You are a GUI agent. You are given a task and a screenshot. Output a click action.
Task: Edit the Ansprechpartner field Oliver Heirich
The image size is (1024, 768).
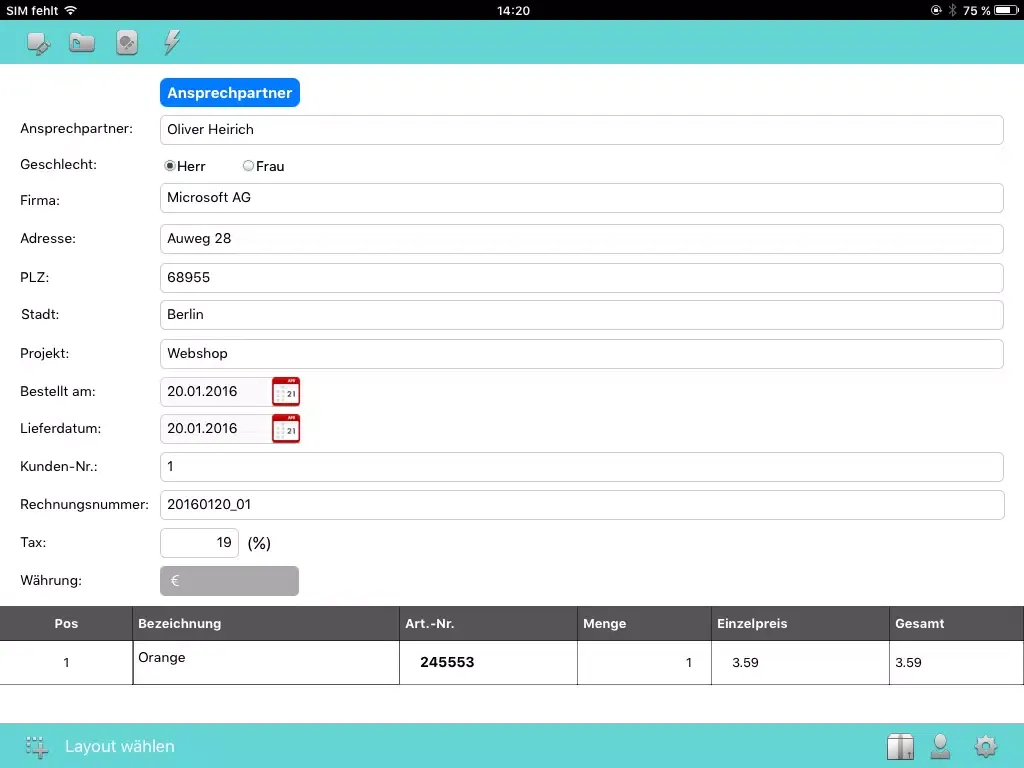(x=581, y=130)
